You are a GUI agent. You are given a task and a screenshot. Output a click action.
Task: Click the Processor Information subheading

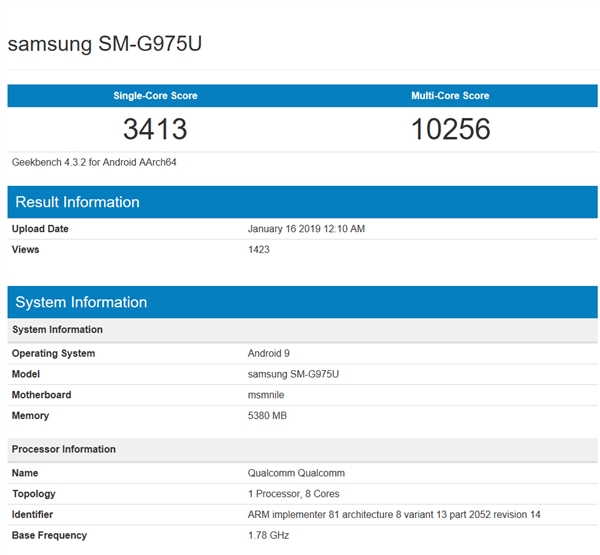[x=63, y=449]
